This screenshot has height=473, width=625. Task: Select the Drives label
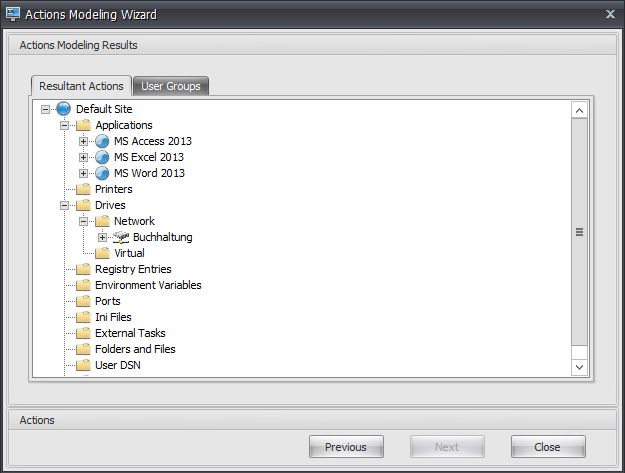pyautogui.click(x=110, y=205)
